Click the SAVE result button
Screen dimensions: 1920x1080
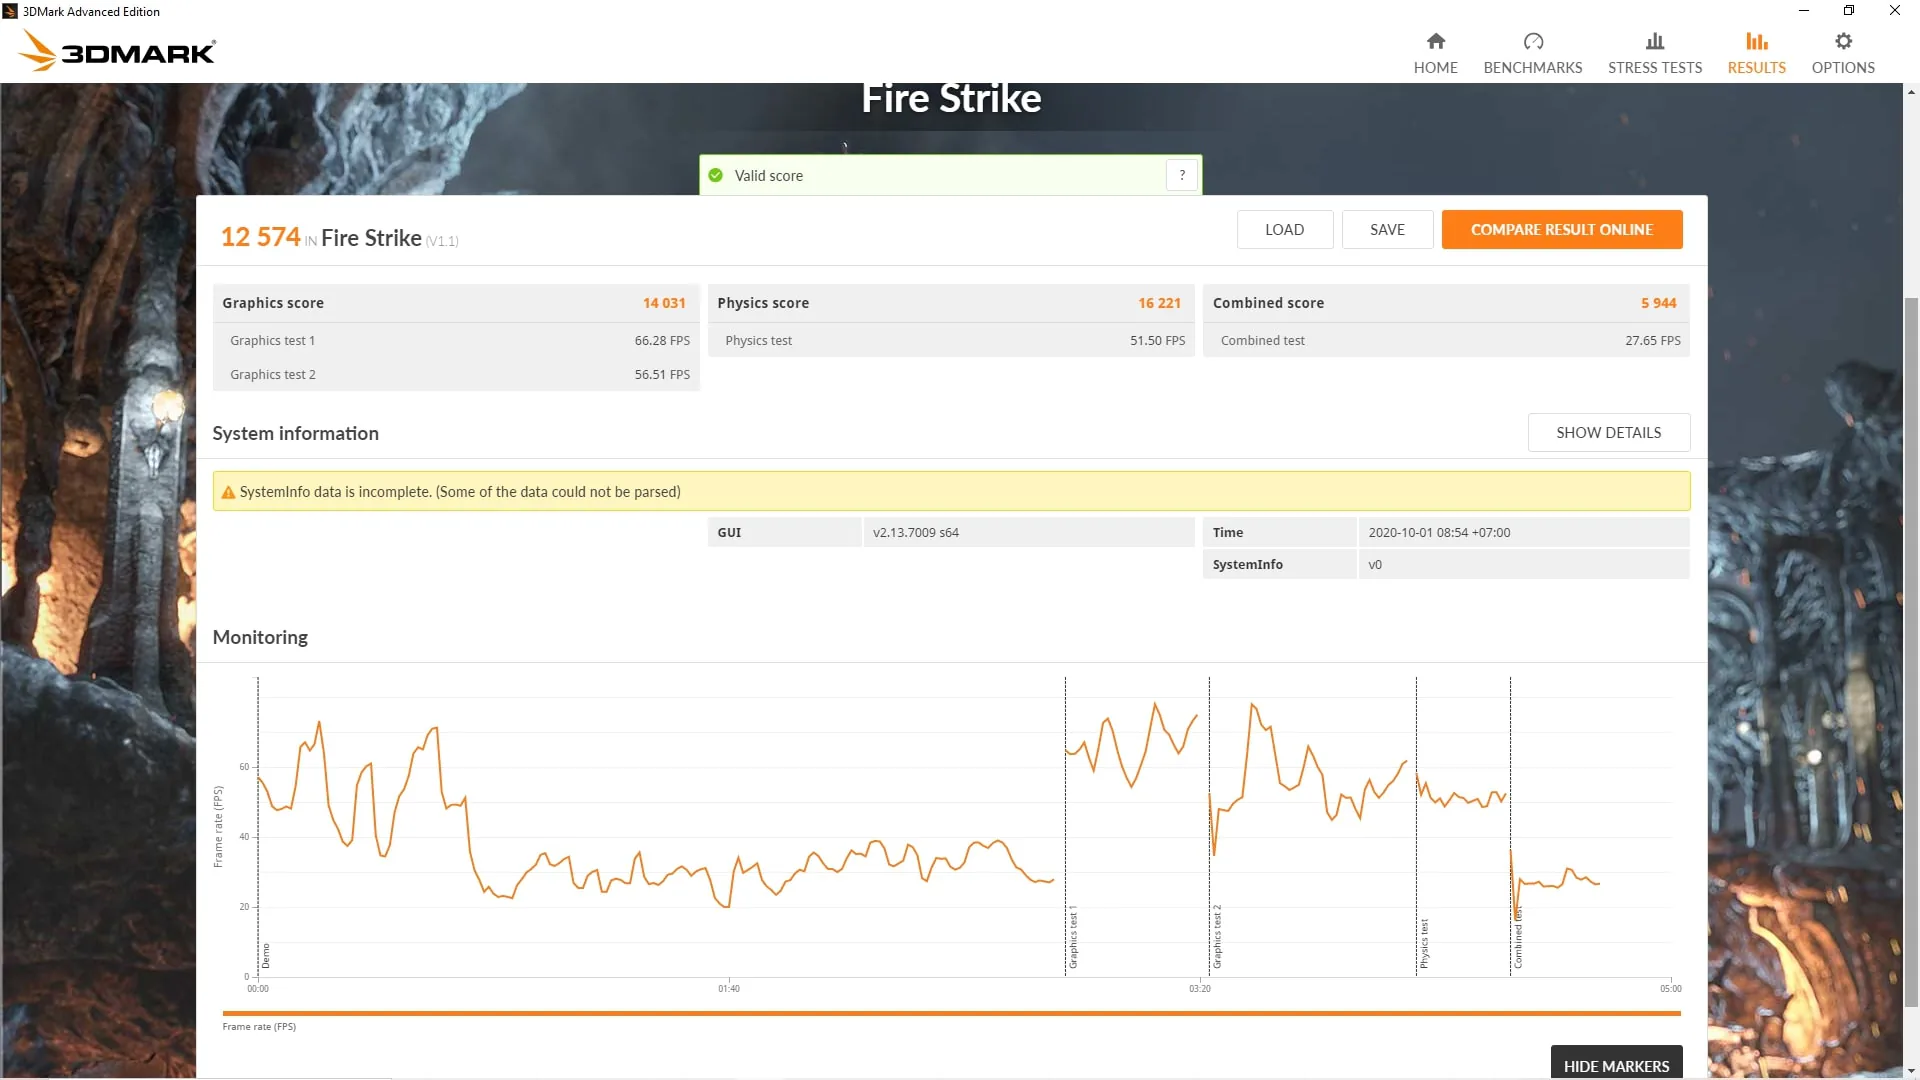click(x=1387, y=229)
